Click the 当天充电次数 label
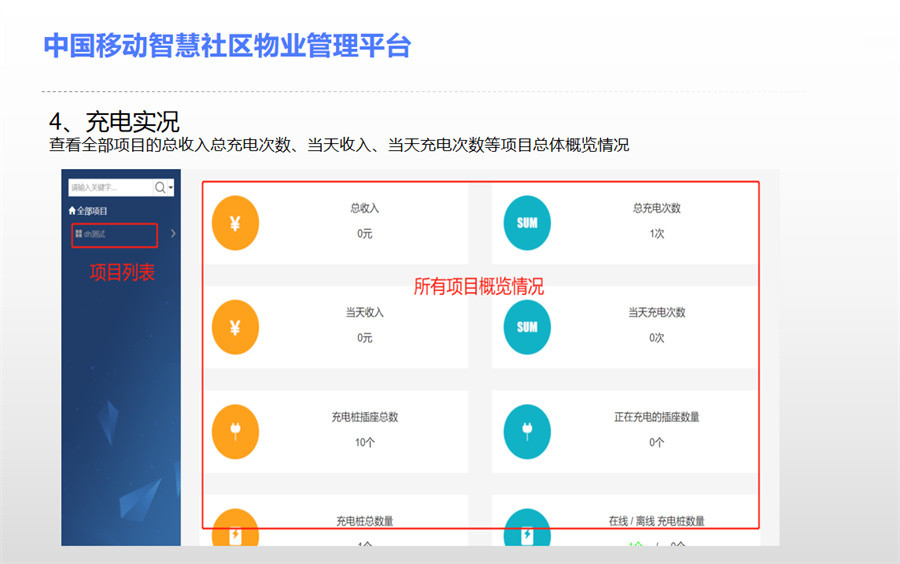Screen dimensions: 900x564 click(657, 312)
